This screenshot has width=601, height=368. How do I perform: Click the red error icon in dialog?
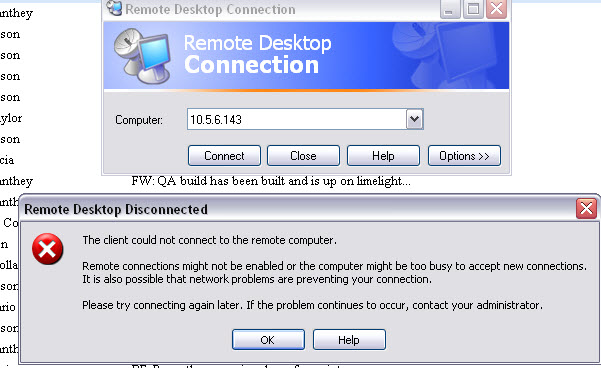pyautogui.click(x=48, y=249)
